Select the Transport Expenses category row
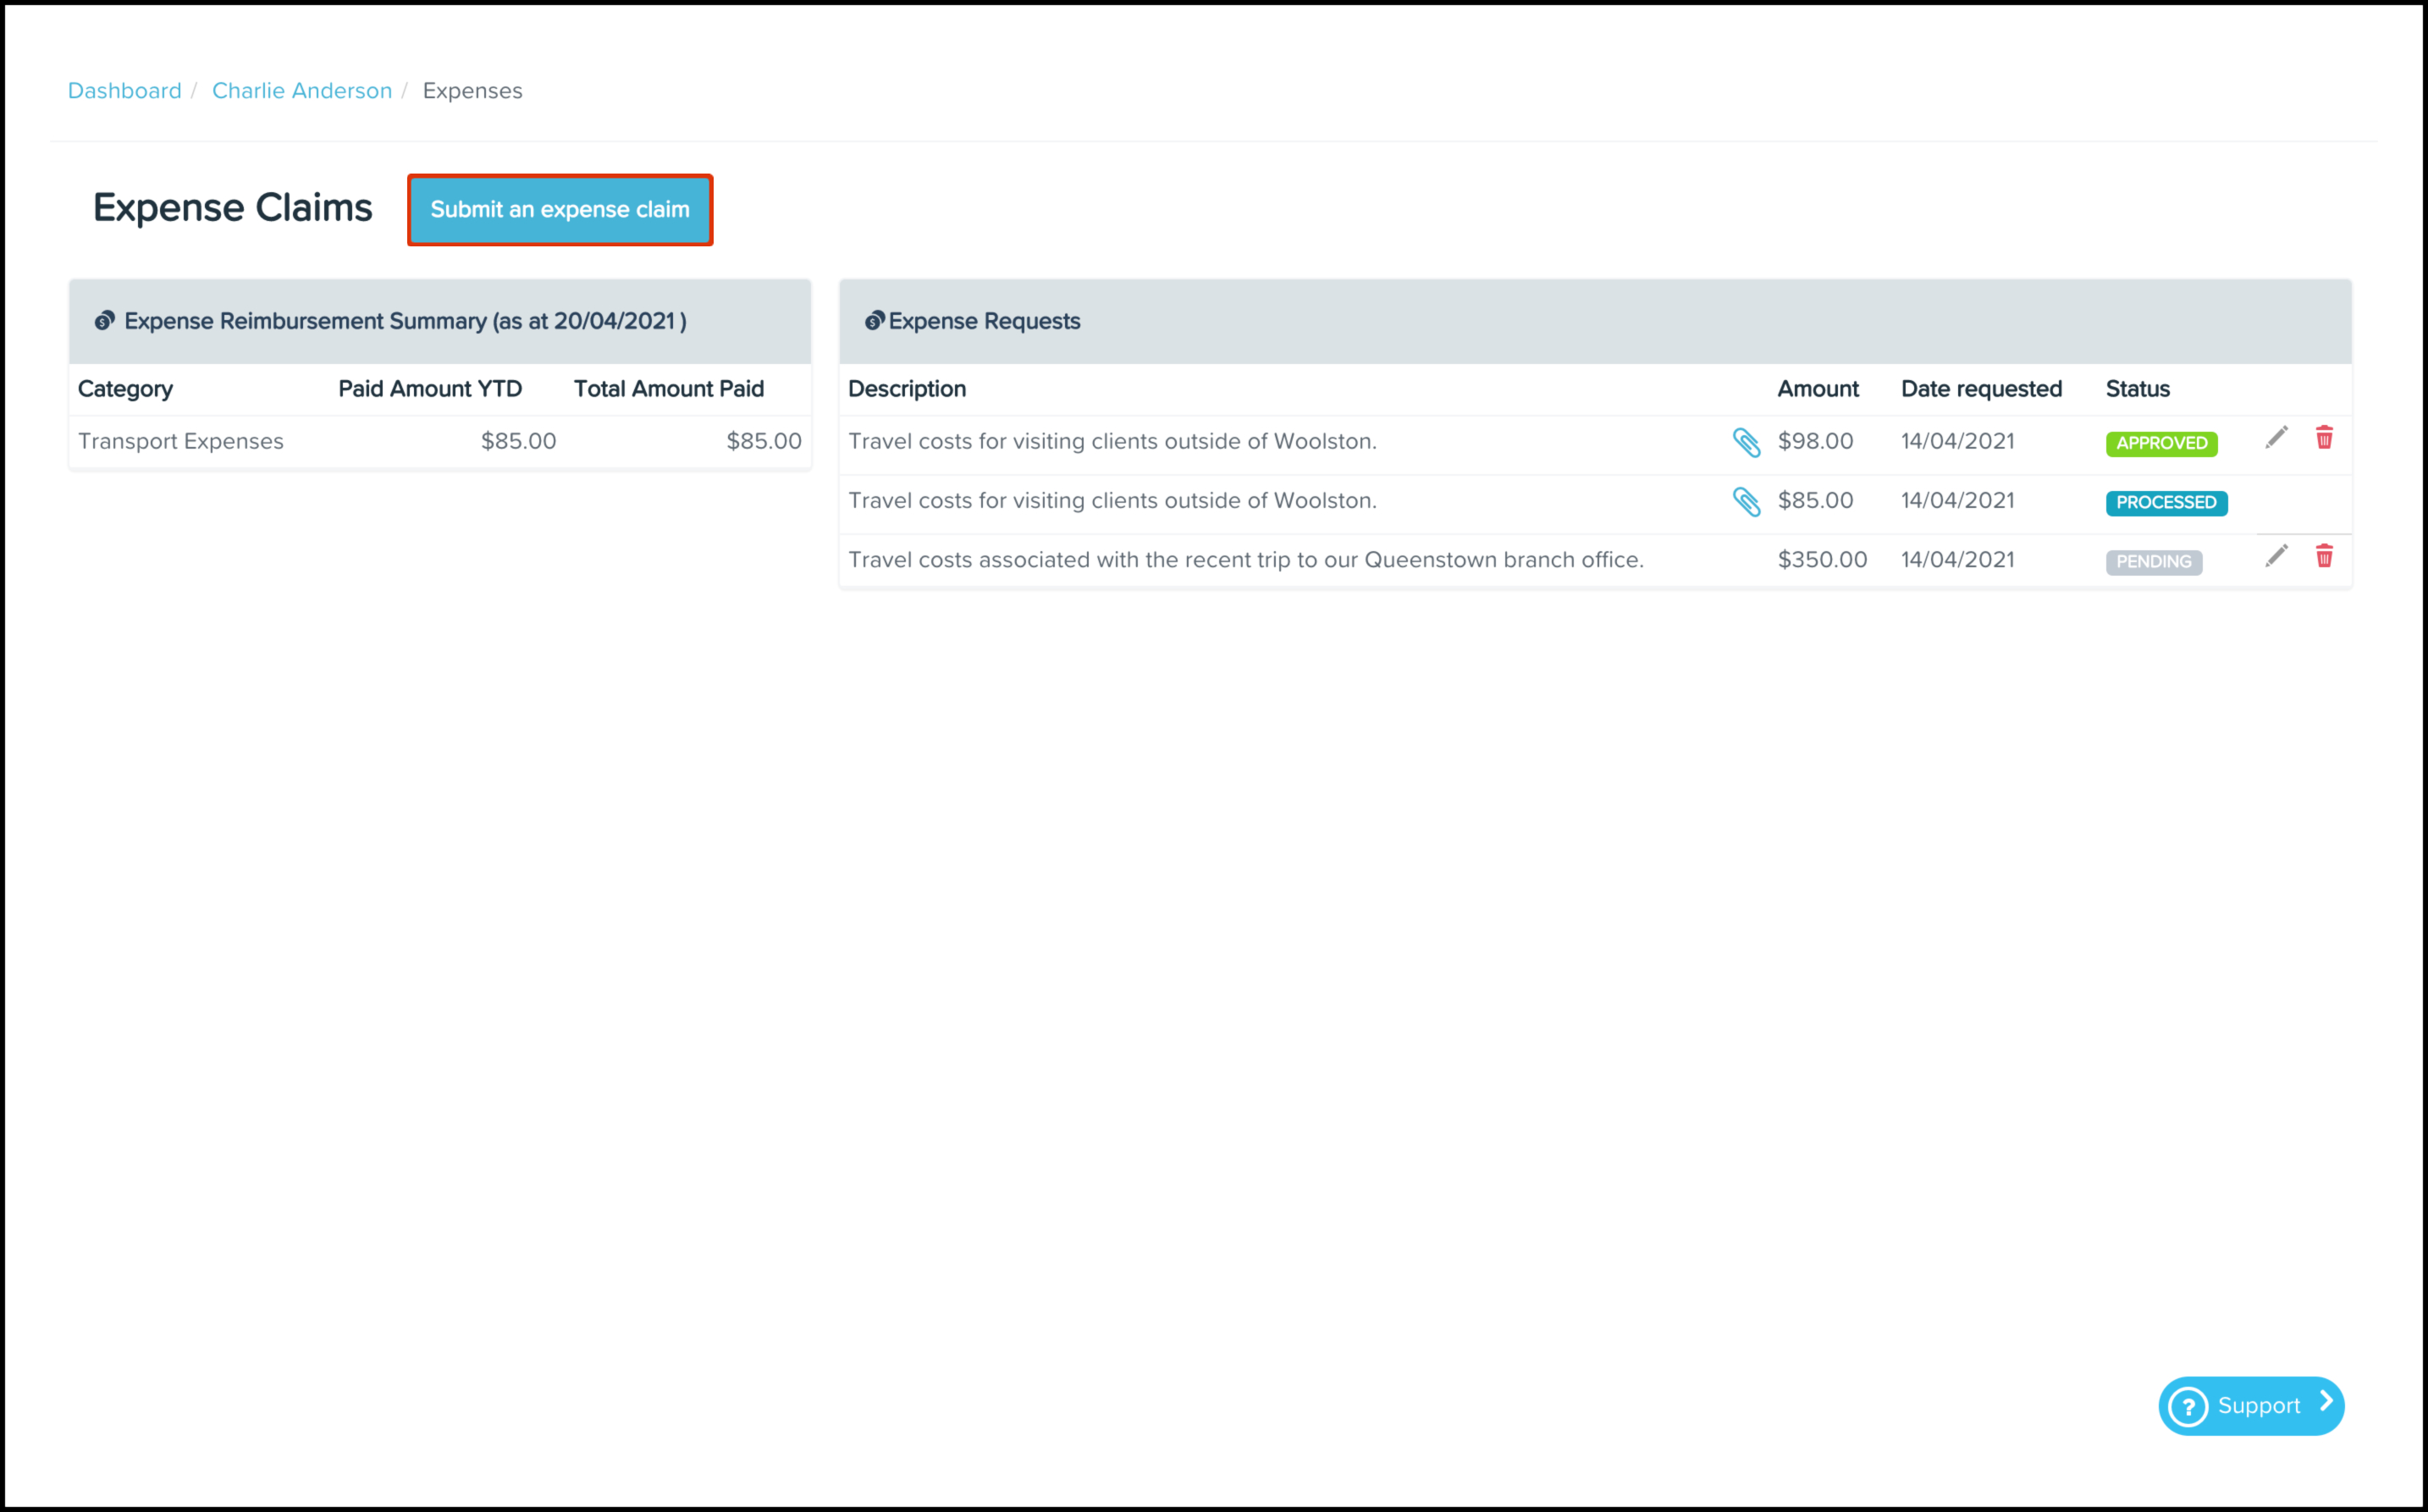Viewport: 2428px width, 1512px height. [181, 441]
